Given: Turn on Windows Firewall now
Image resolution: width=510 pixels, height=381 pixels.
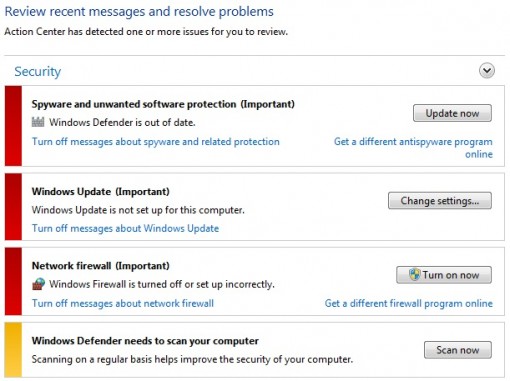Looking at the screenshot, I should (x=444, y=275).
